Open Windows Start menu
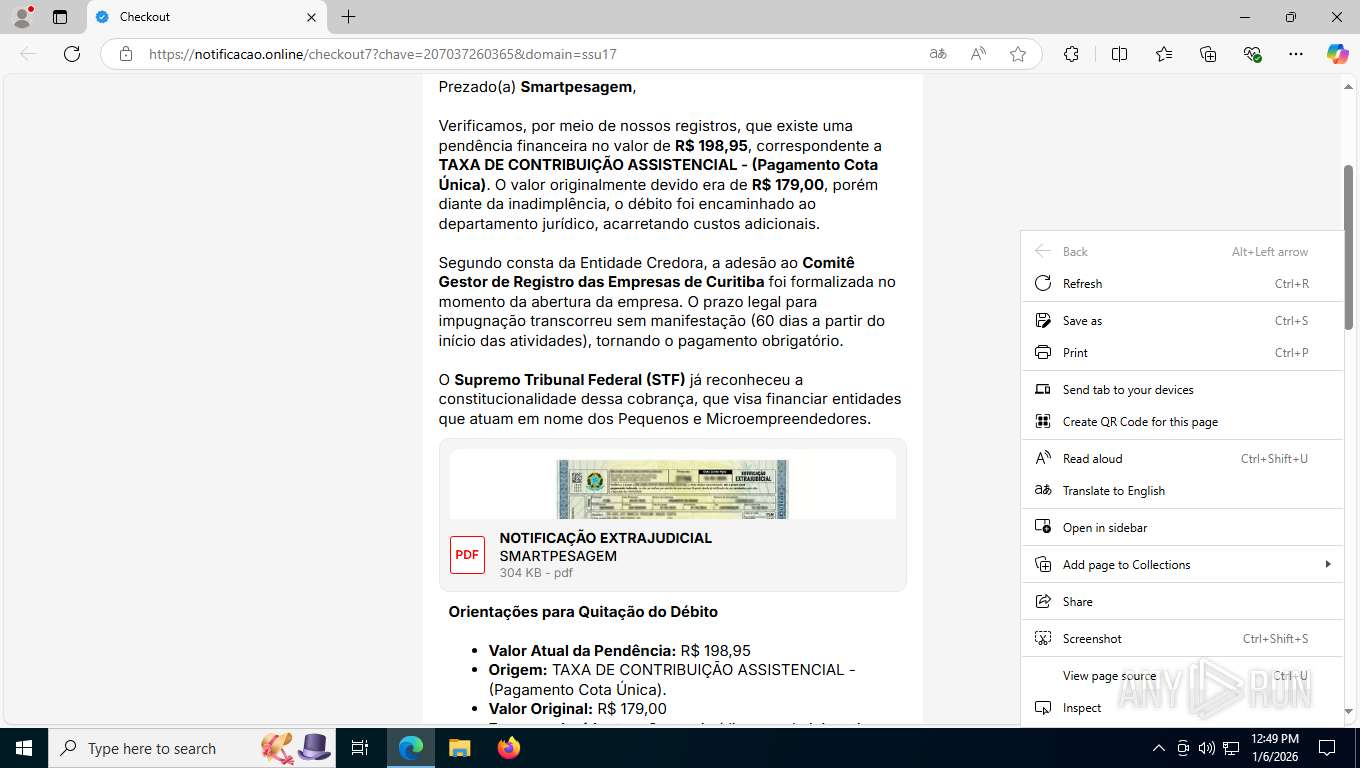1360x768 pixels. click(x=23, y=748)
